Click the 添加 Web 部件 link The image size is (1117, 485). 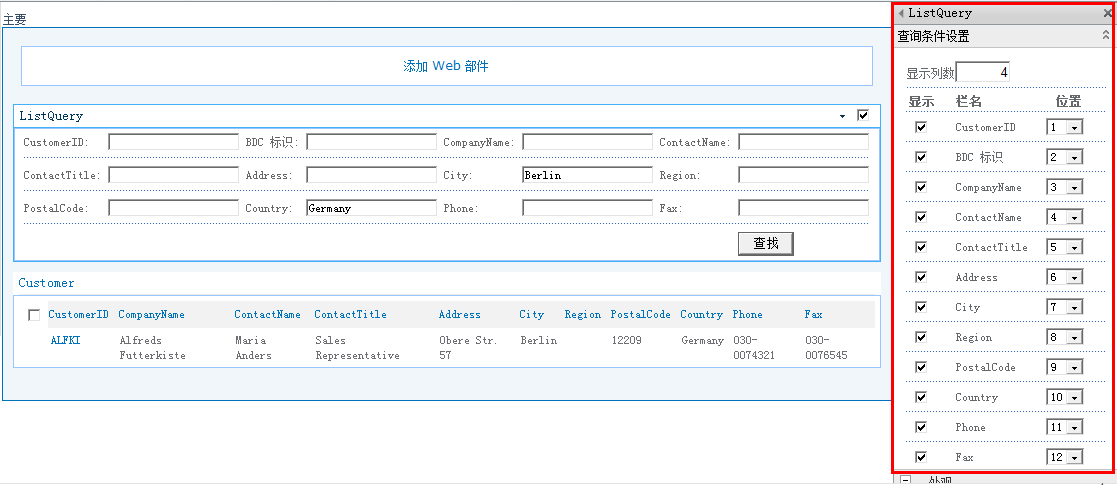(x=446, y=66)
